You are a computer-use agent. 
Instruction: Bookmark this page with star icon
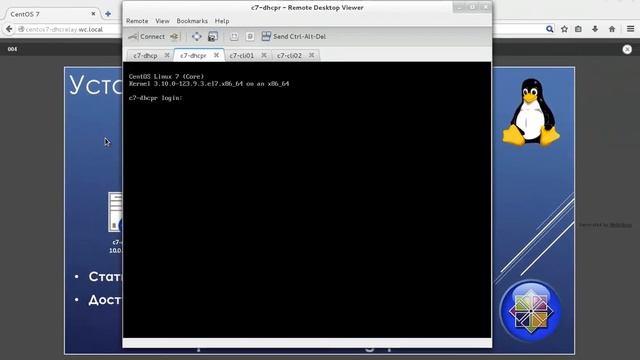coord(564,29)
